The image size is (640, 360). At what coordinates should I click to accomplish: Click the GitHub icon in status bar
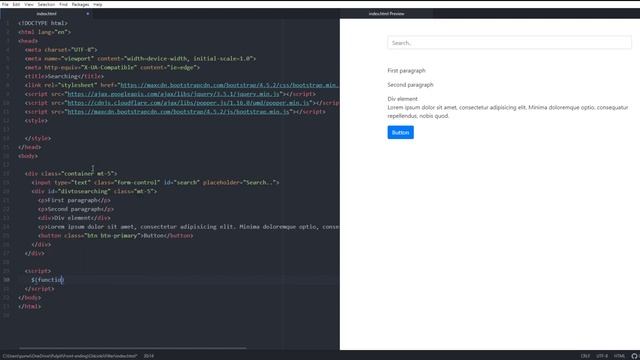point(634,356)
